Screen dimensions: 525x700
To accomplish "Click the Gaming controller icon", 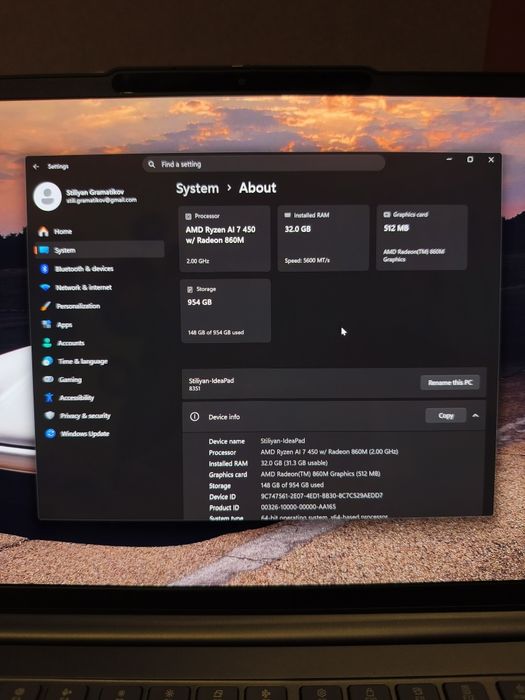I will pos(48,379).
